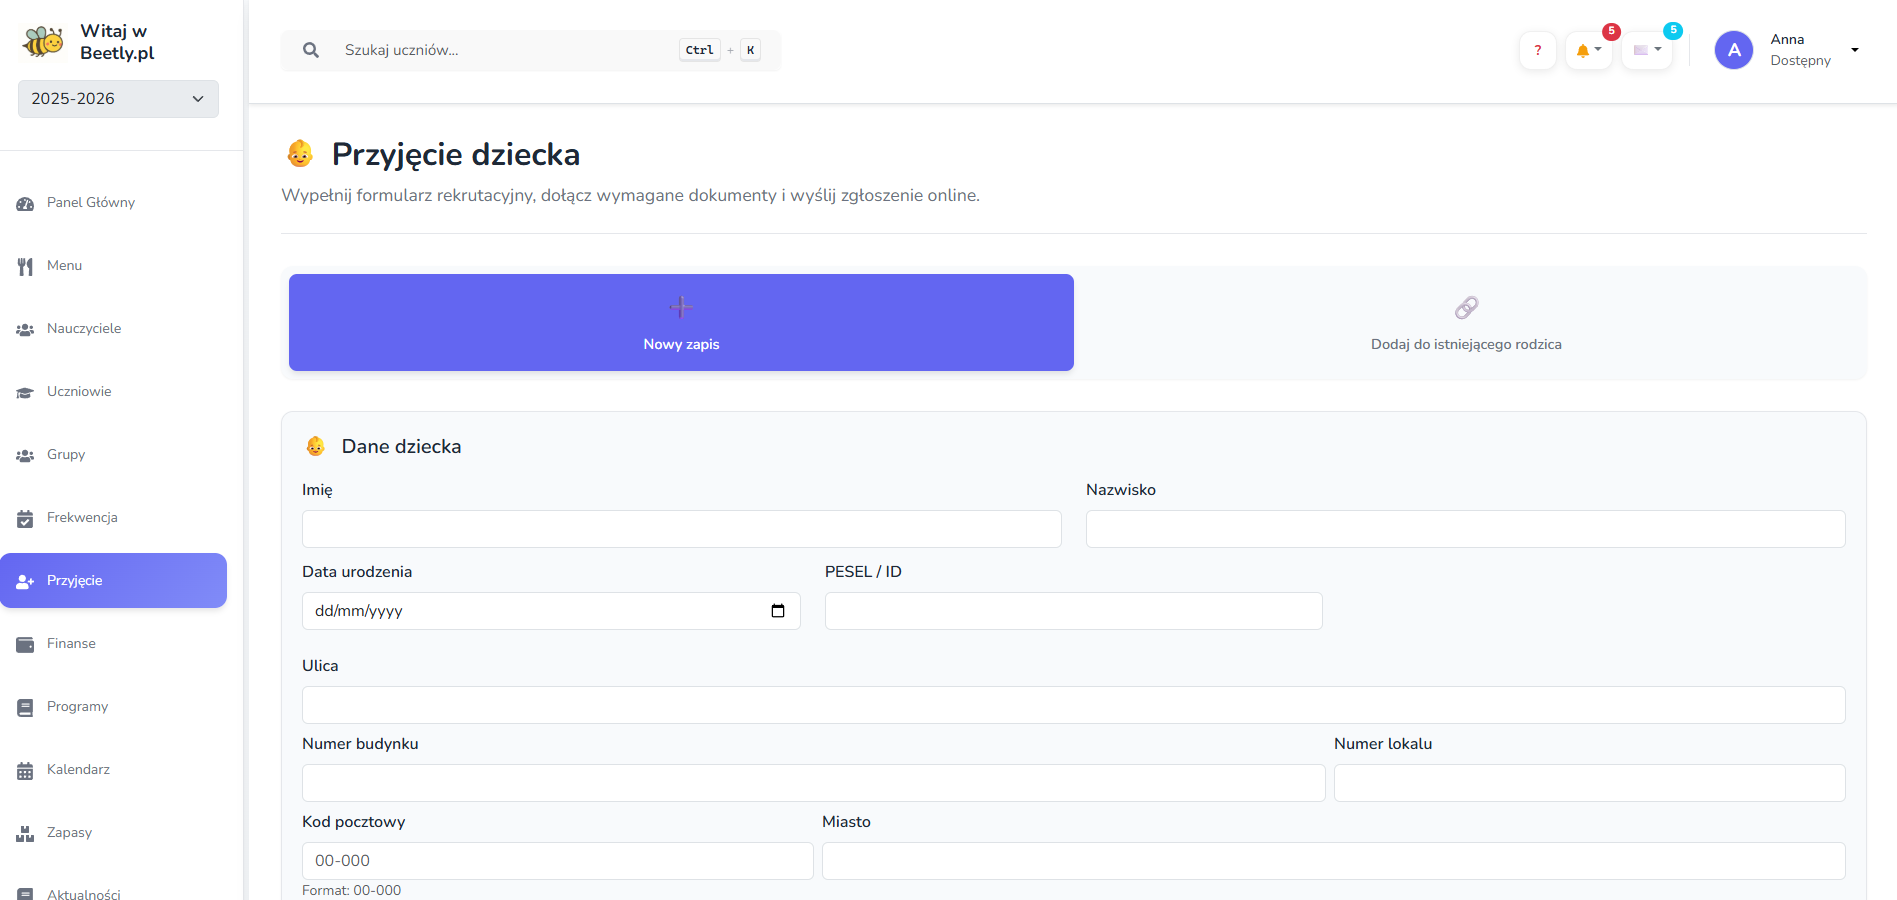1897x900 pixels.
Task: Click the Anna user avatar
Action: [1733, 50]
